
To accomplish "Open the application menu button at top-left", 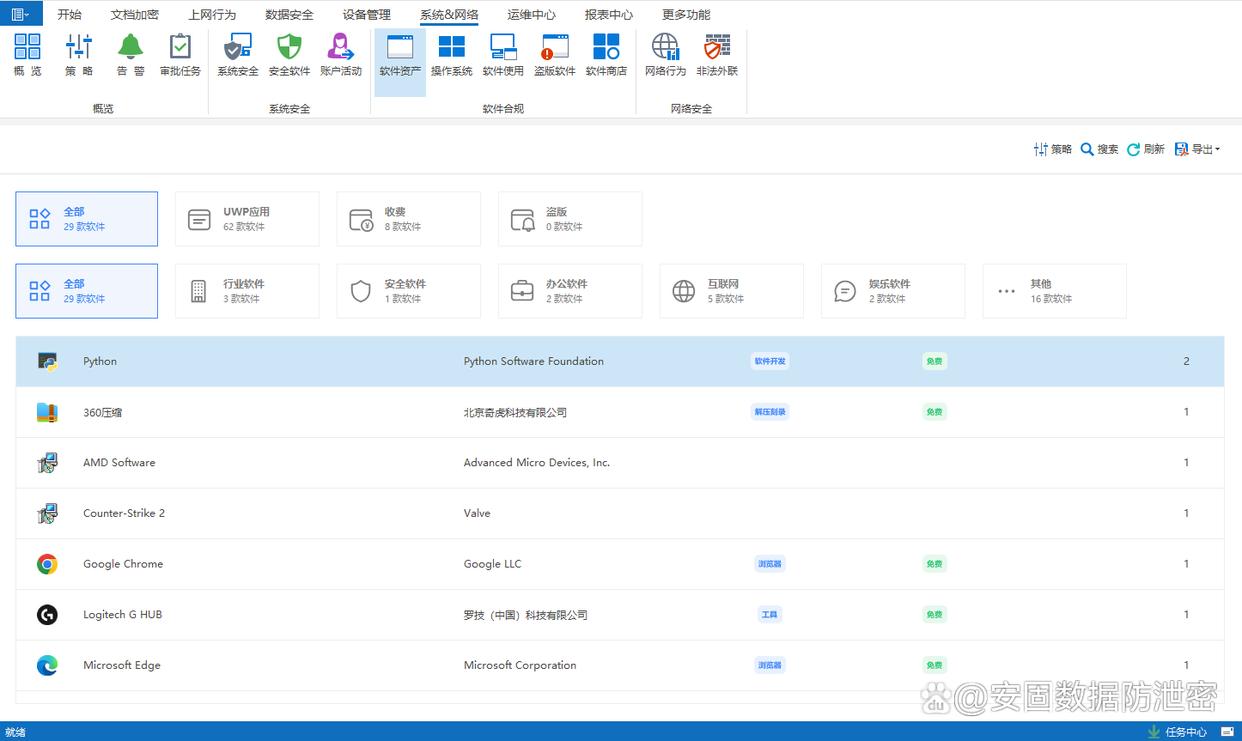I will pos(21,14).
